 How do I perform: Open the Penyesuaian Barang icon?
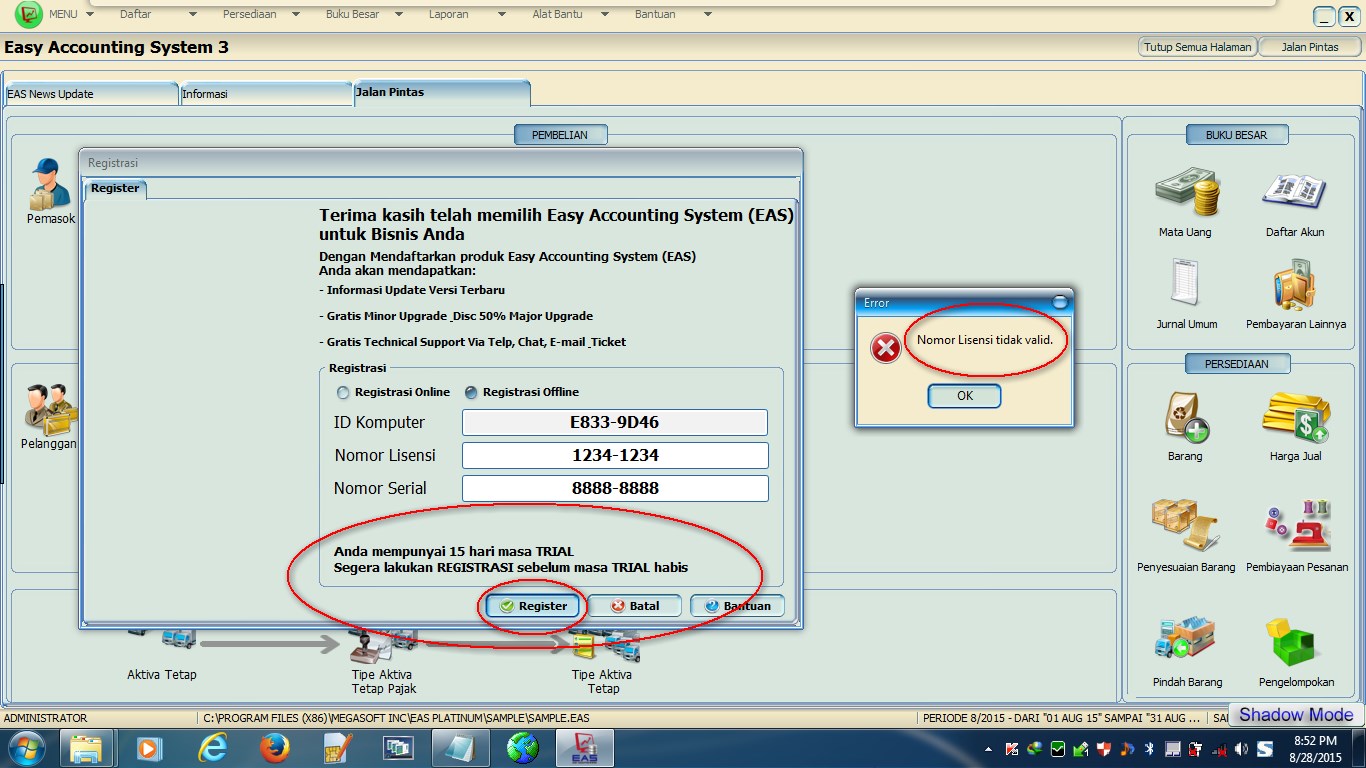1186,526
